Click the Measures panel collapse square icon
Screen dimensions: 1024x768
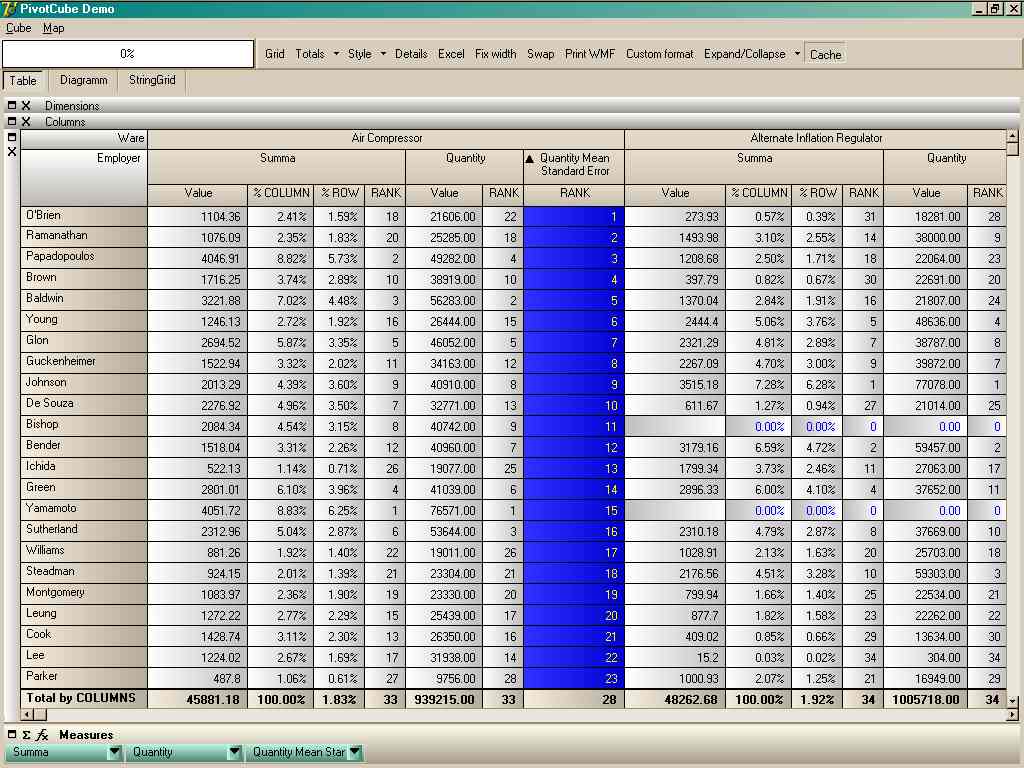click(x=12, y=734)
